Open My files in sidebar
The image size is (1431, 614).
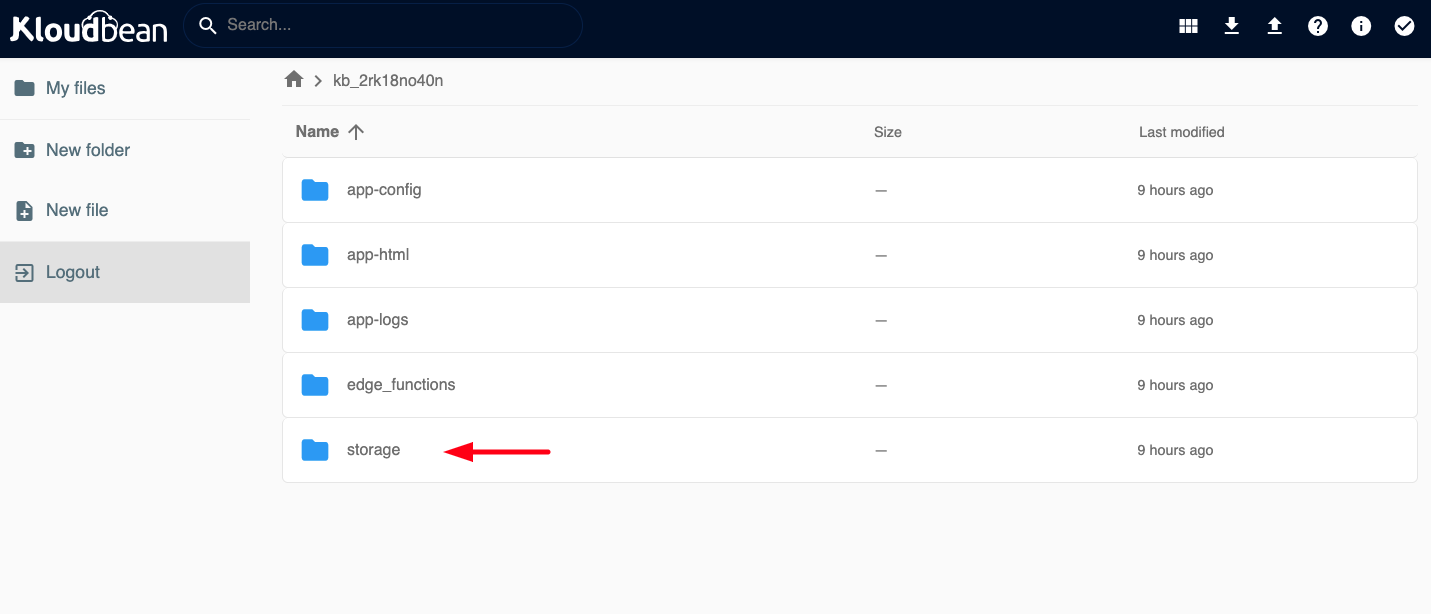coord(75,88)
